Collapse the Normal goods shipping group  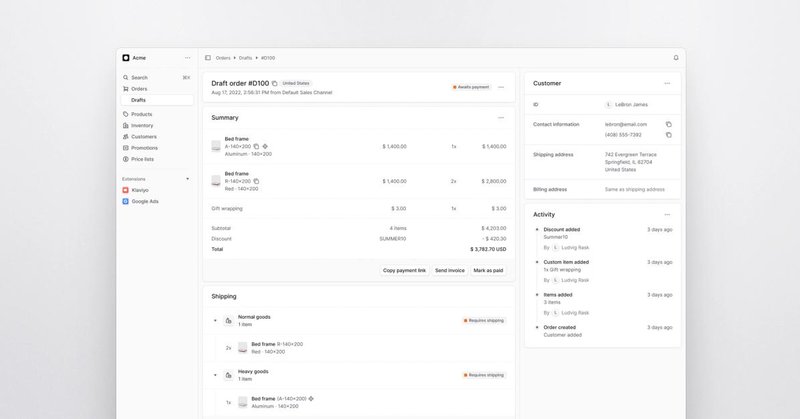pyautogui.click(x=215, y=321)
